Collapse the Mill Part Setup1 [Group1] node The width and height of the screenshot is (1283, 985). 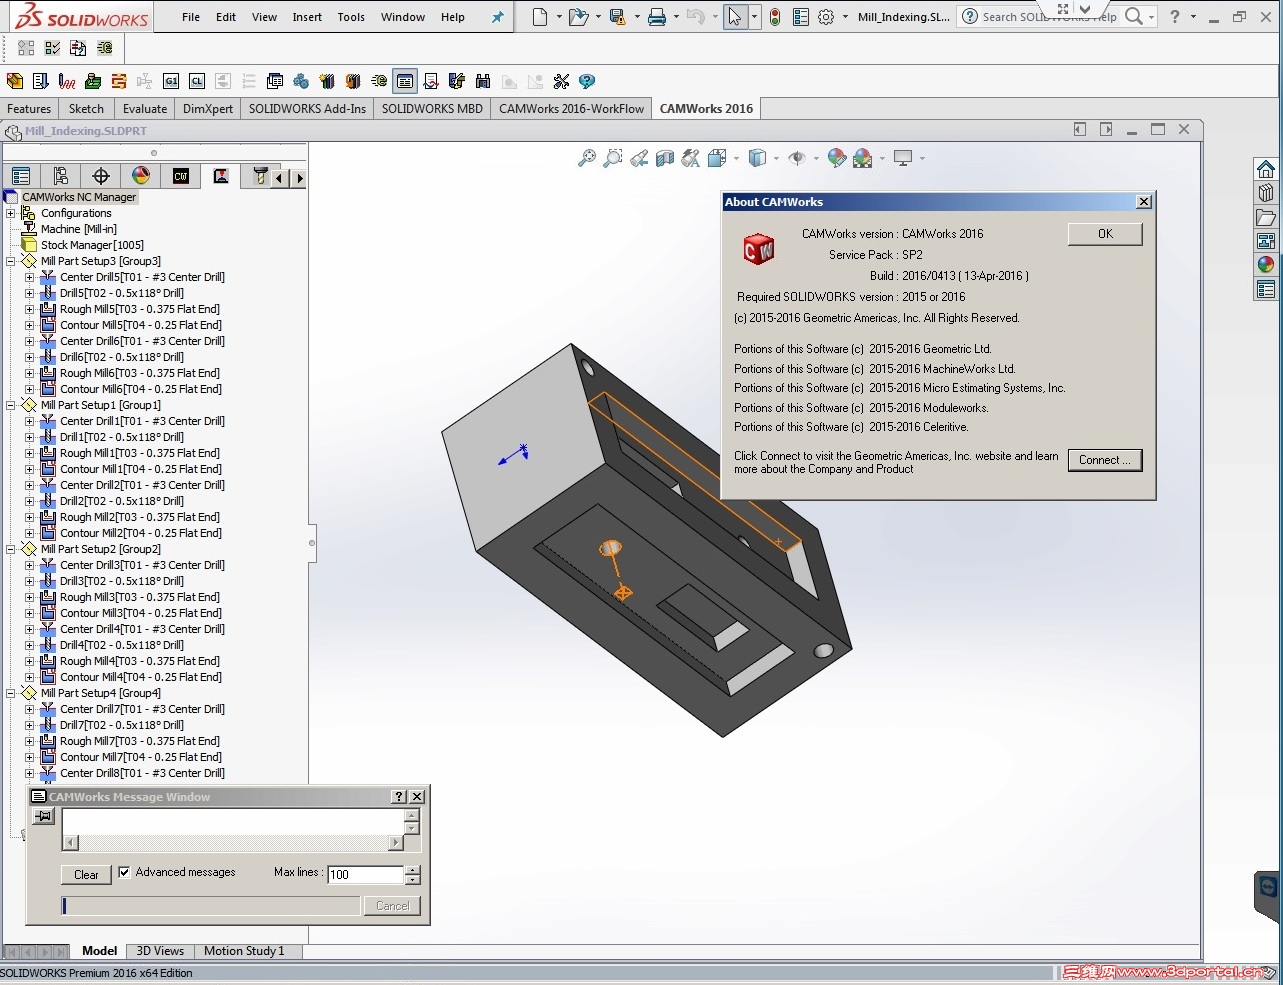pos(11,405)
